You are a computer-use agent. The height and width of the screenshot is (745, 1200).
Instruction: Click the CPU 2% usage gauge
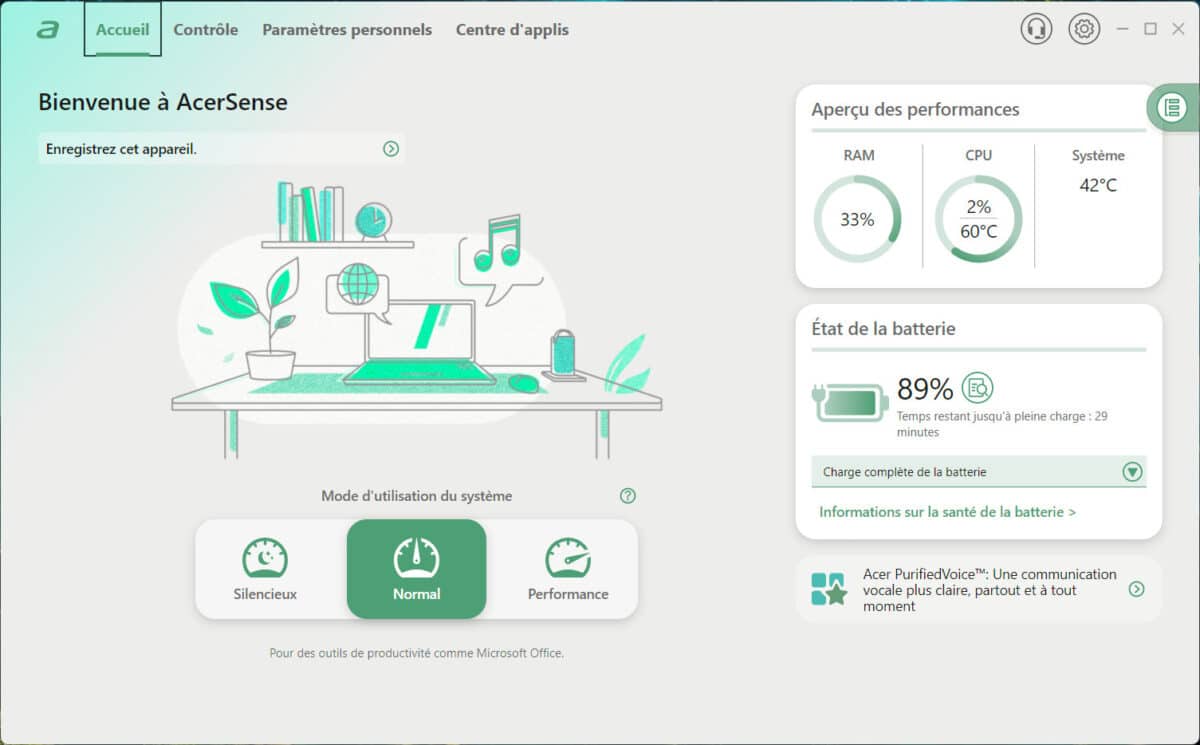point(978,219)
